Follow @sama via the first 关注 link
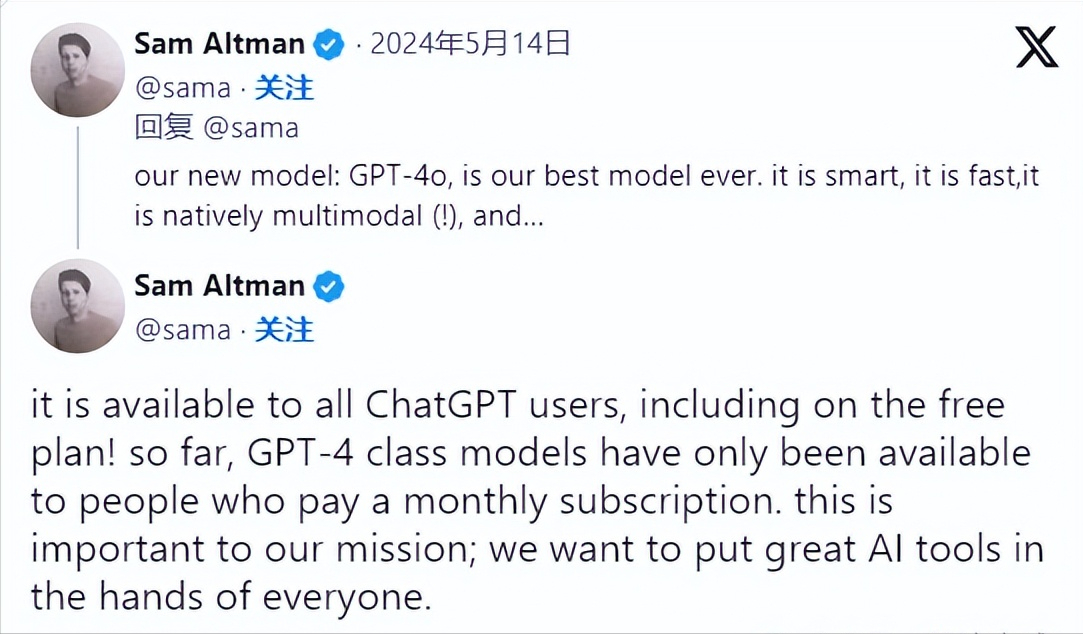 click(286, 88)
